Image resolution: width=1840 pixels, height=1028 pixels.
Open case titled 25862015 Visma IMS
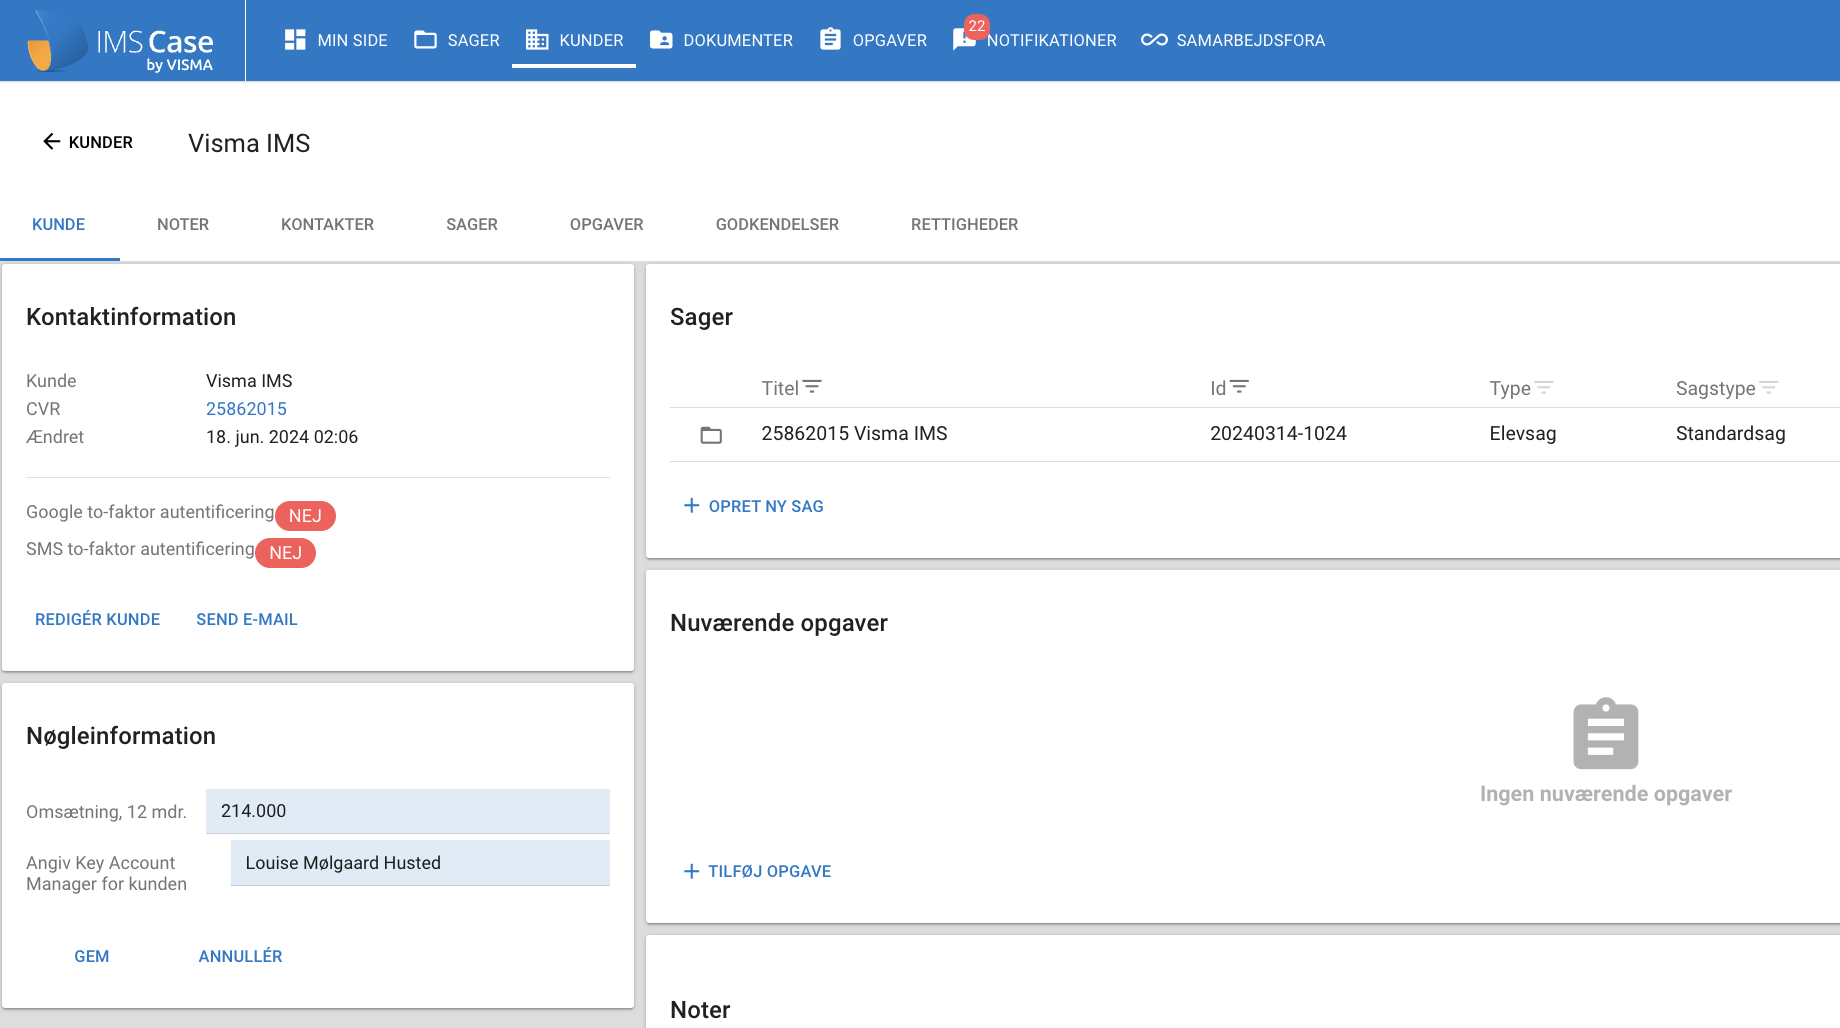[854, 433]
